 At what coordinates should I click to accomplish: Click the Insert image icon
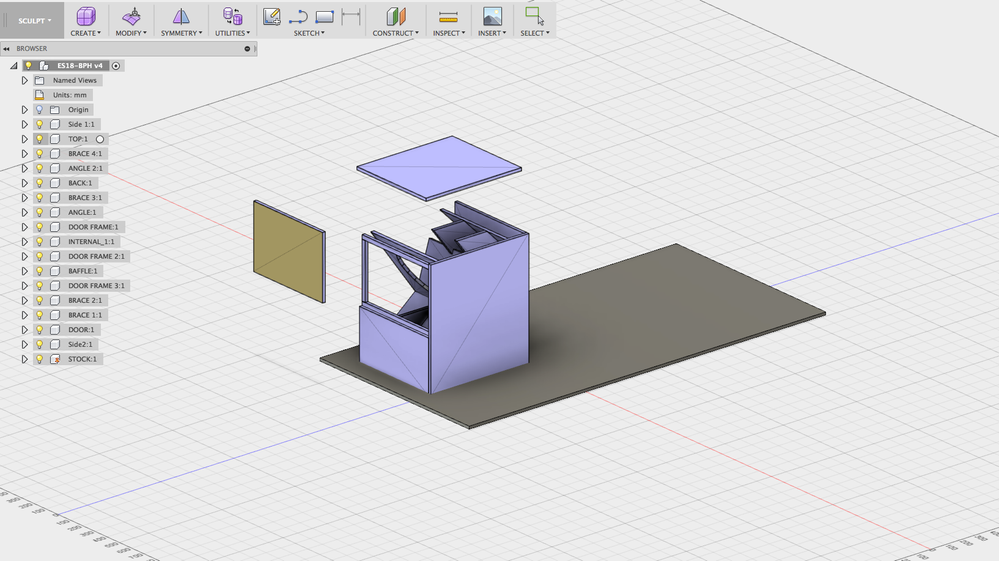coord(492,17)
